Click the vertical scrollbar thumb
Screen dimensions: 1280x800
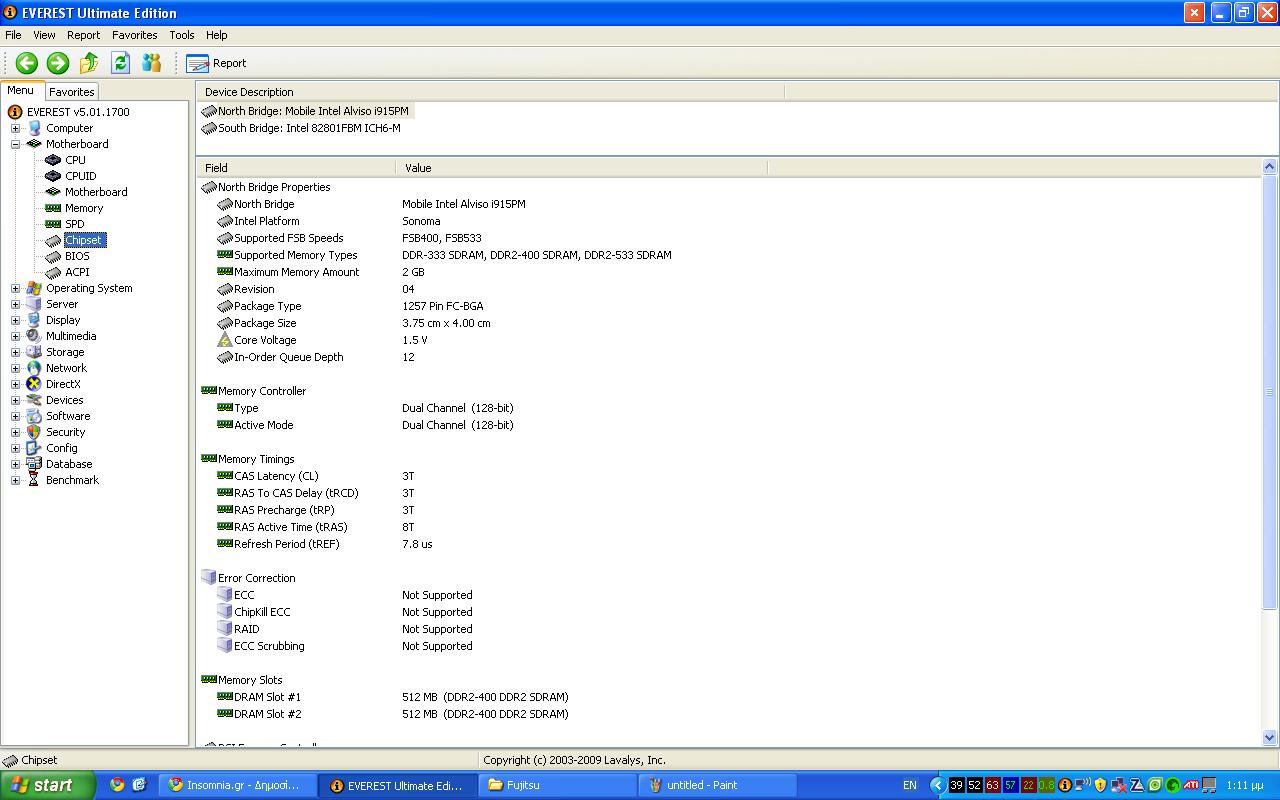pos(1270,392)
